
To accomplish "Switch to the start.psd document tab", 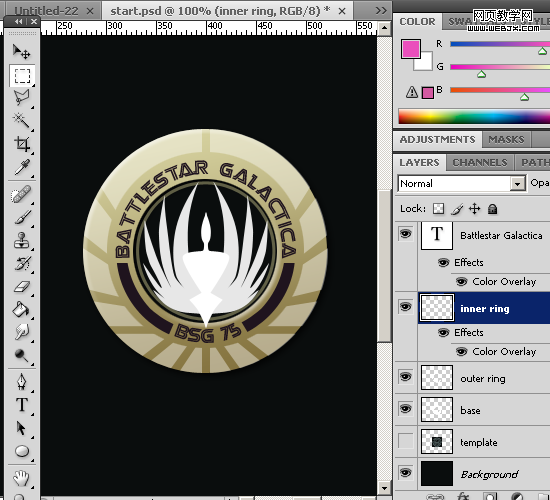I will coord(220,11).
